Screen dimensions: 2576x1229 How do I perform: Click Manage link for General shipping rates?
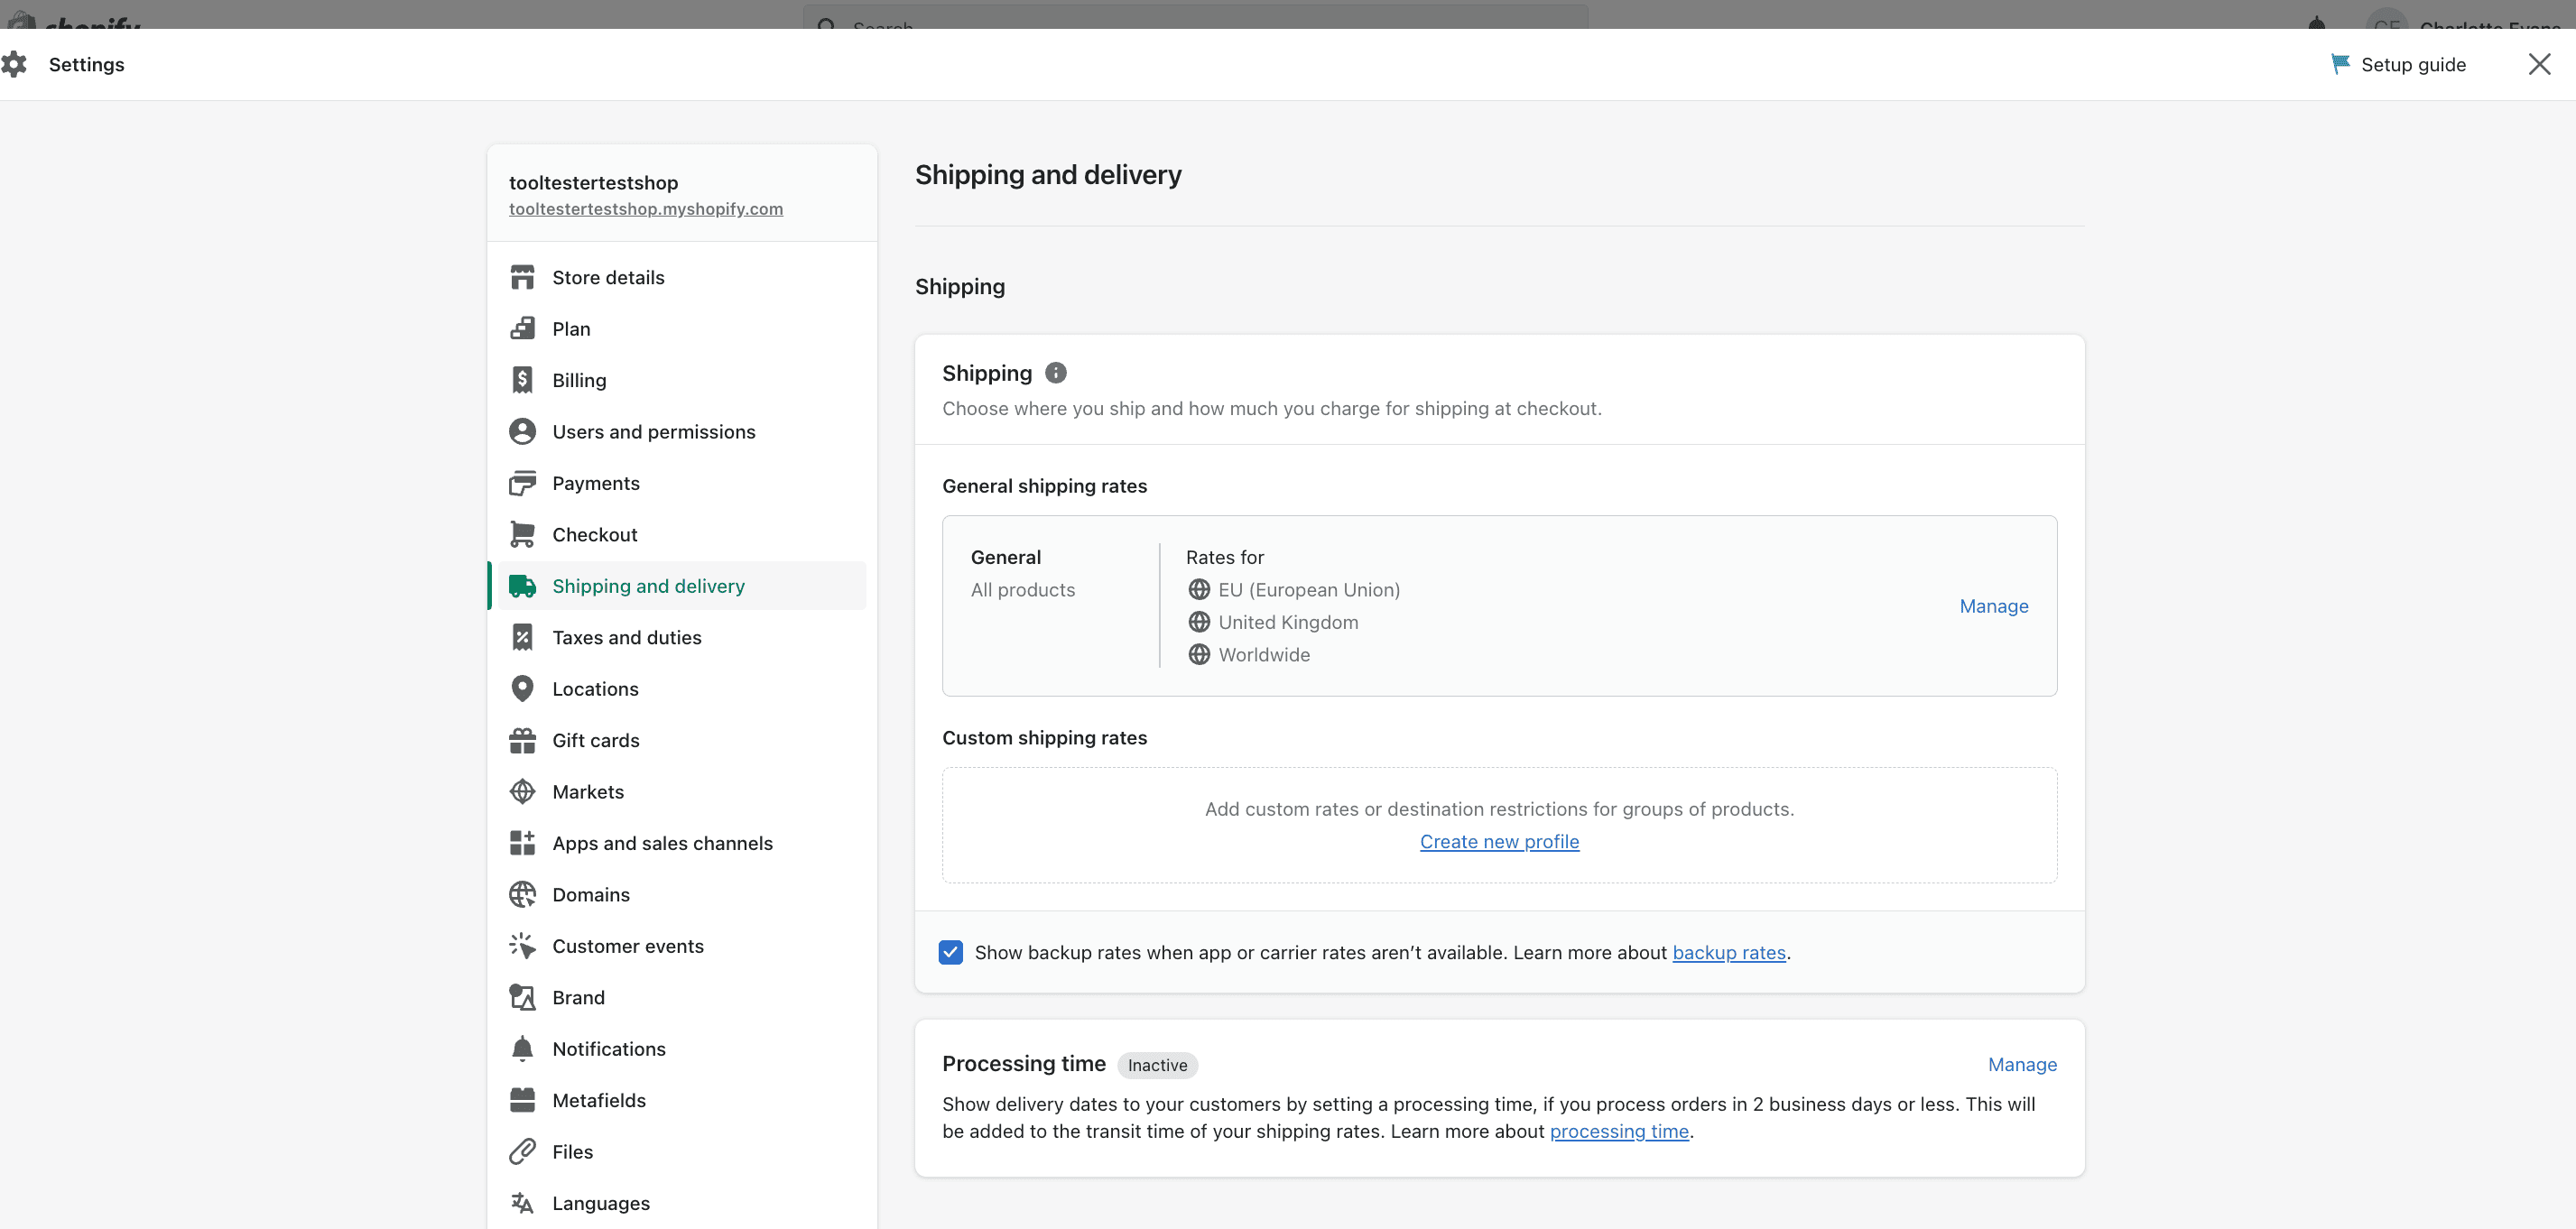(1995, 605)
